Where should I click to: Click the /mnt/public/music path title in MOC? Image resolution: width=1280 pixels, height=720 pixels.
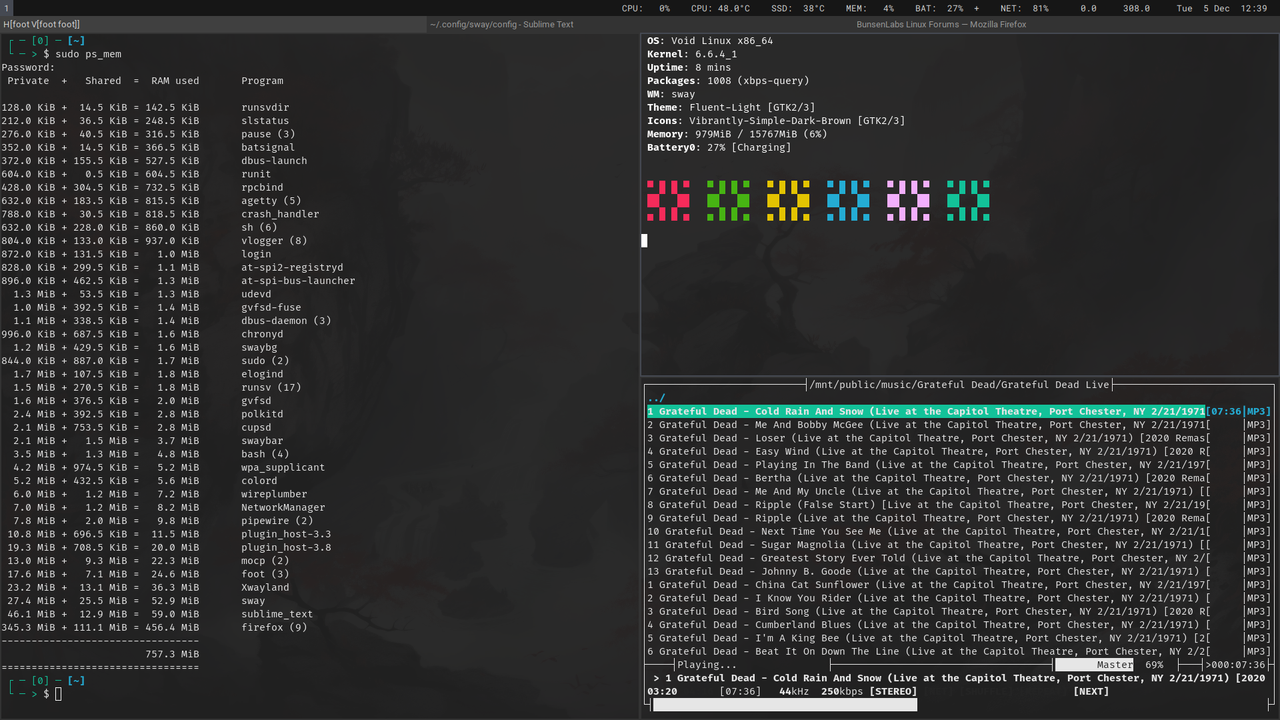coord(961,384)
